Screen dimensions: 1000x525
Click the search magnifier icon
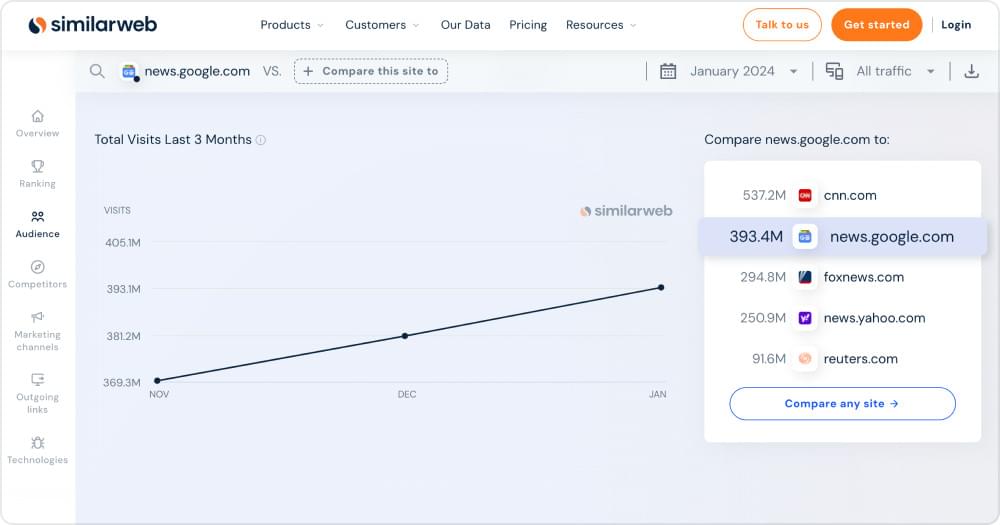click(x=97, y=71)
